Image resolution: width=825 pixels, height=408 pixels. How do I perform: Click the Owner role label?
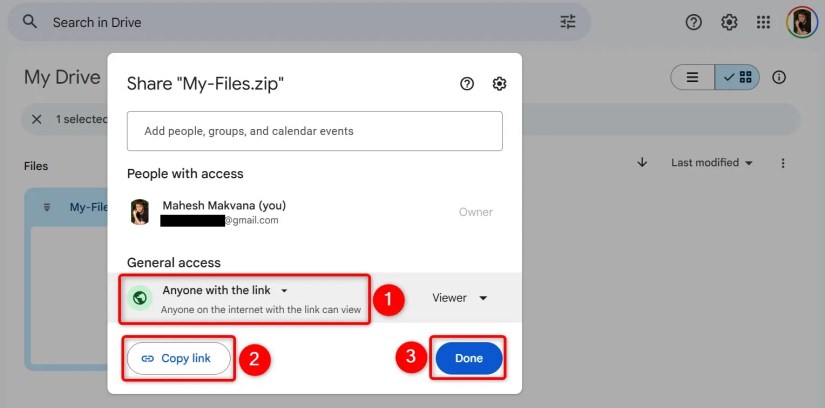[x=476, y=212]
